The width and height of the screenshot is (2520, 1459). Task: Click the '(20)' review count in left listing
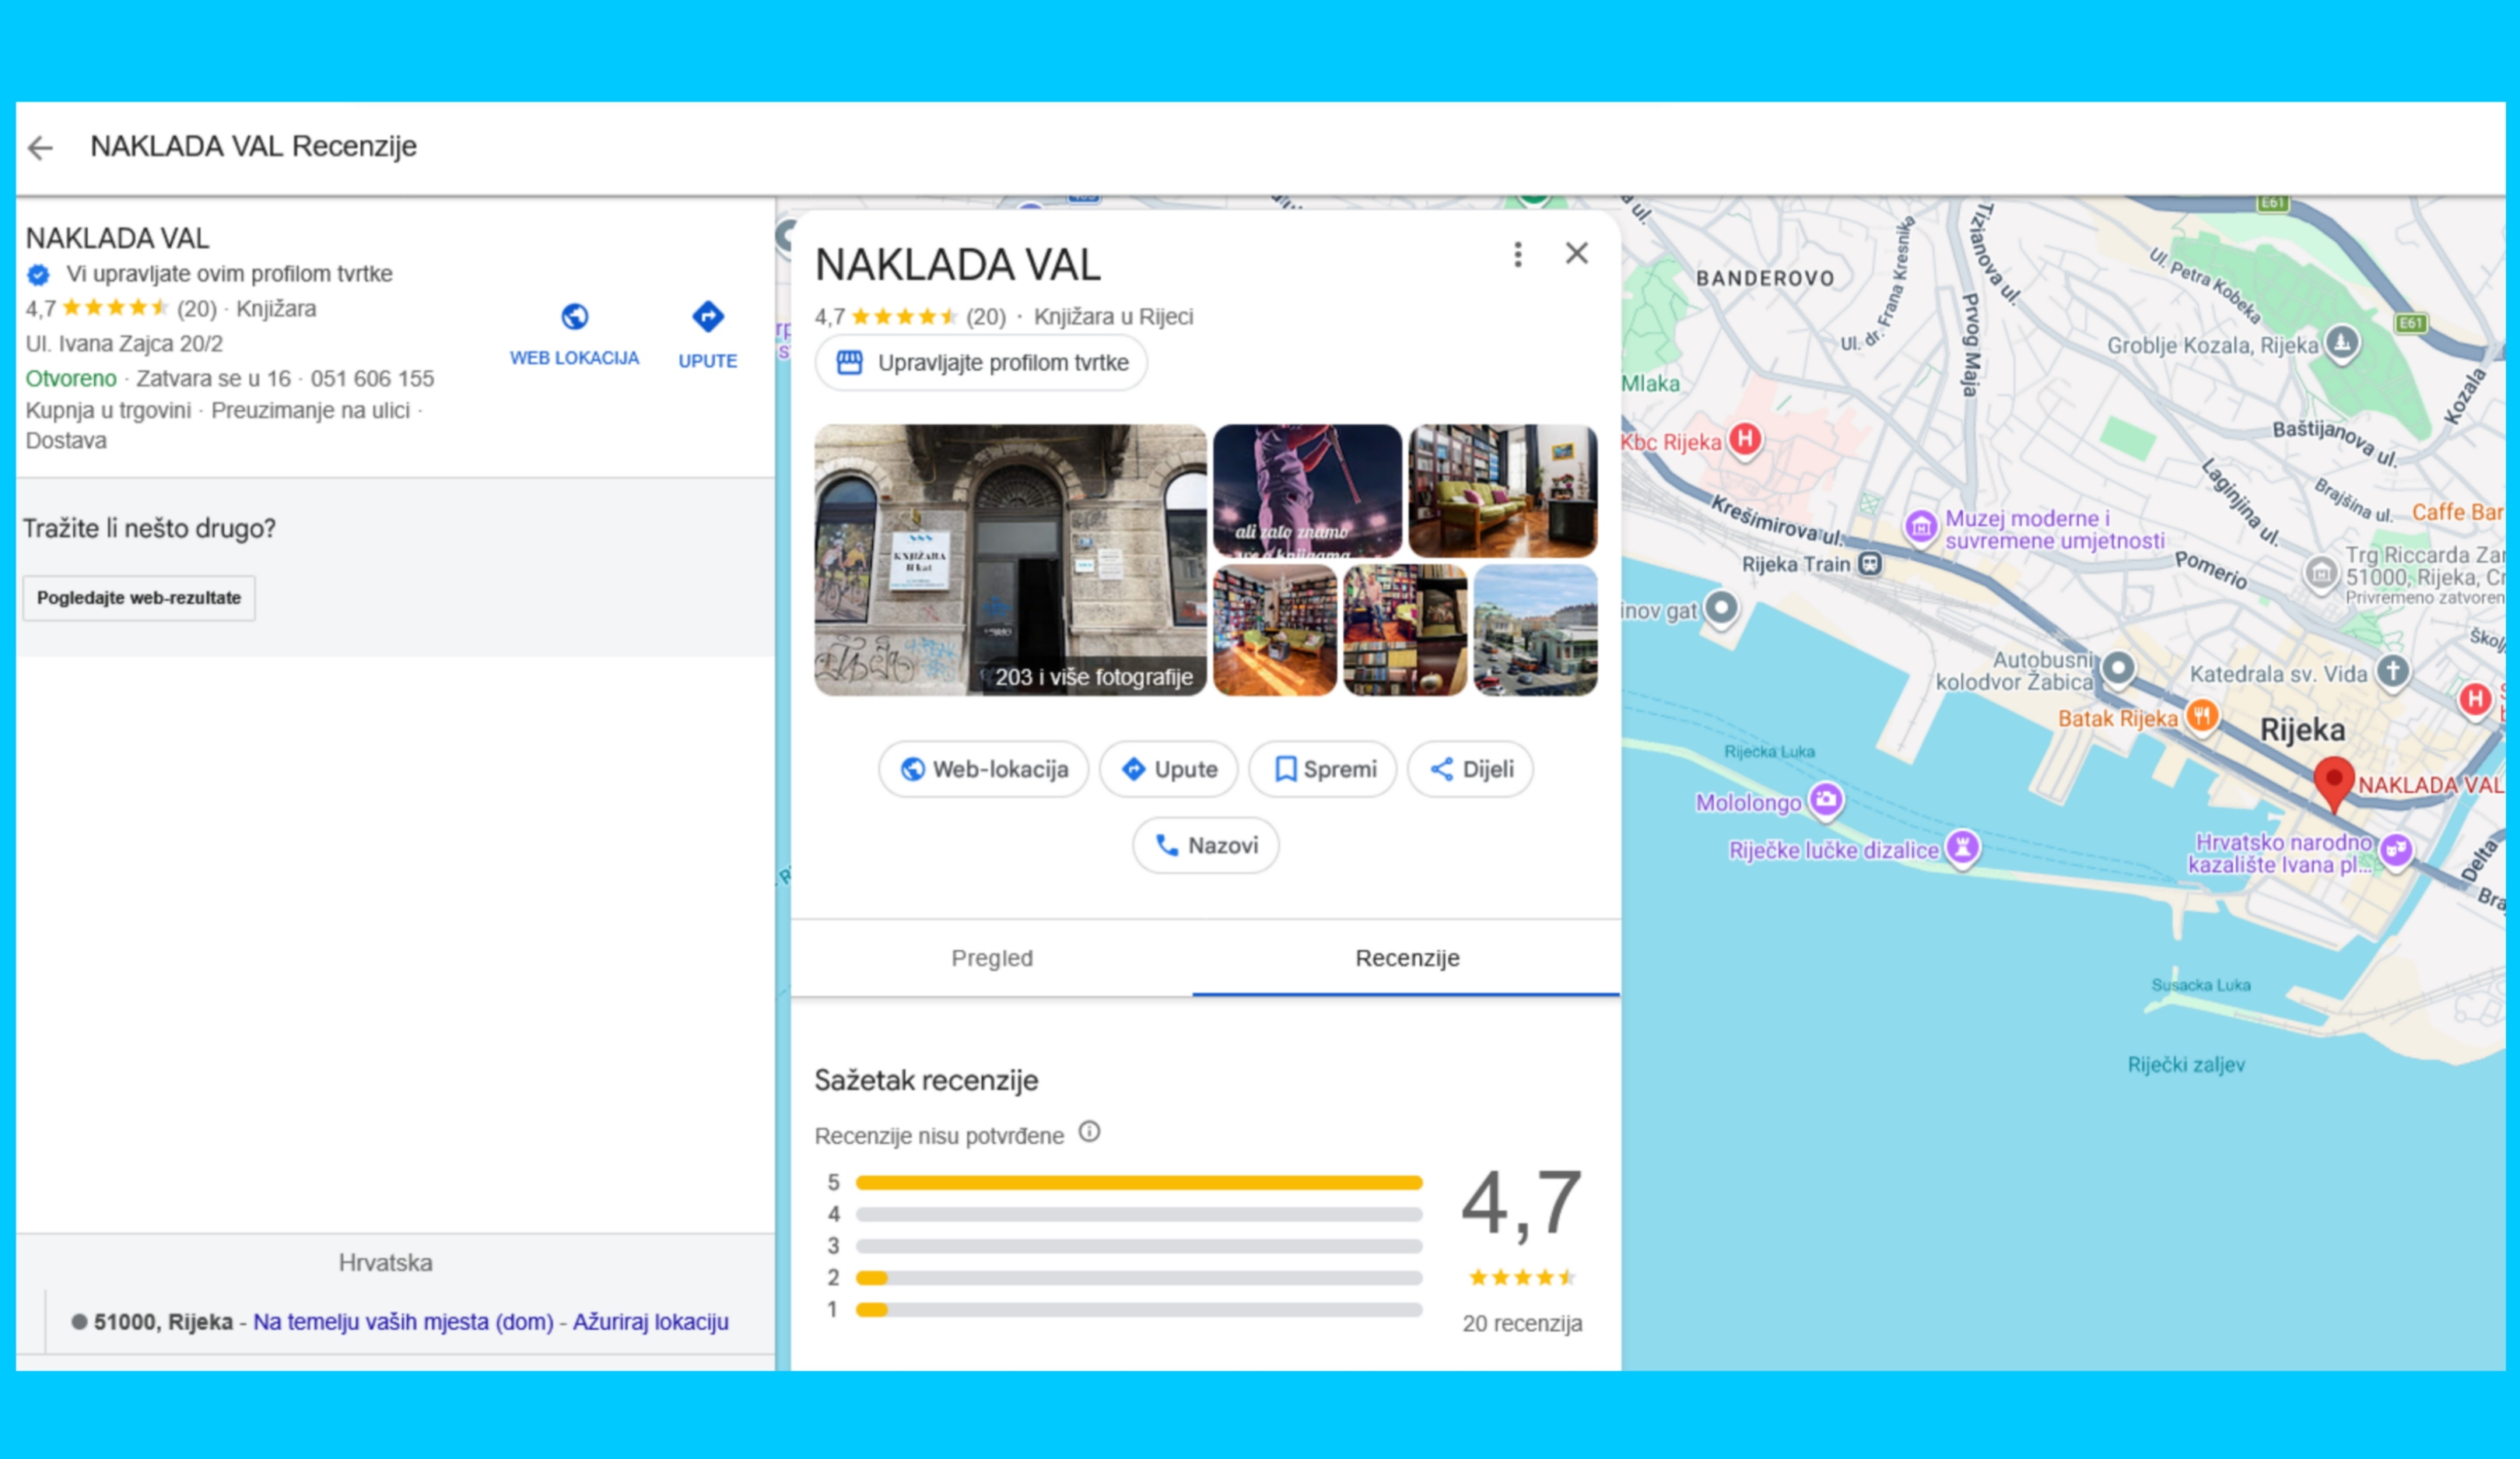tap(197, 309)
